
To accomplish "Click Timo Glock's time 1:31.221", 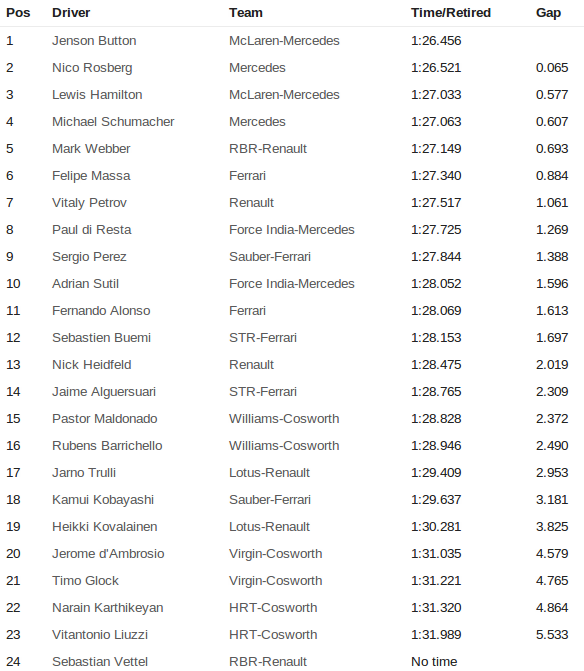I will [x=436, y=580].
